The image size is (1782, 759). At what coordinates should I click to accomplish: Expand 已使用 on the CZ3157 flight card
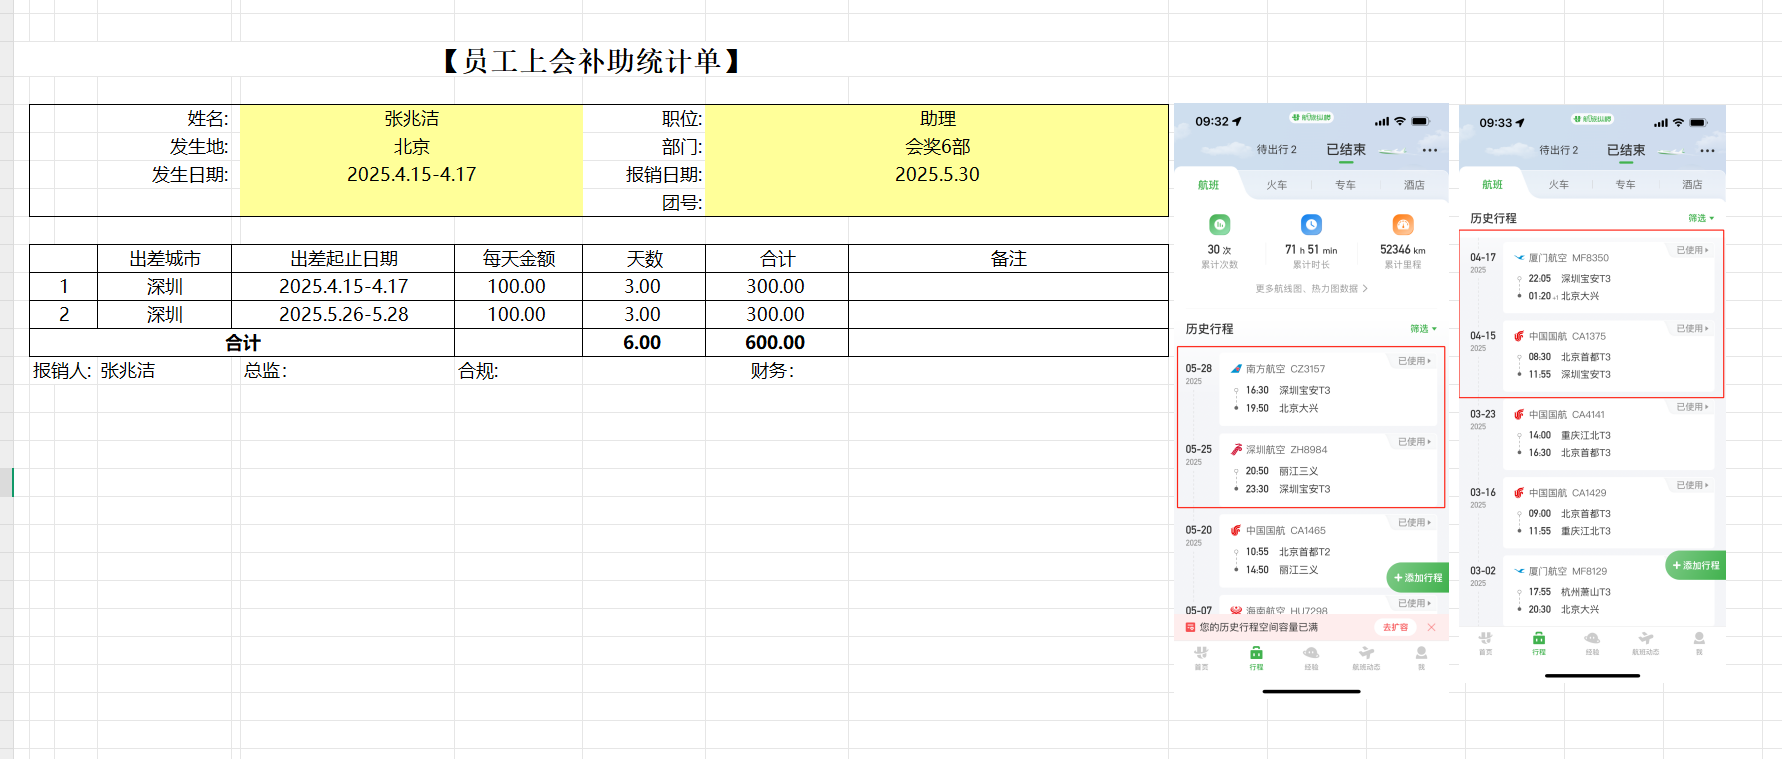pyautogui.click(x=1414, y=361)
